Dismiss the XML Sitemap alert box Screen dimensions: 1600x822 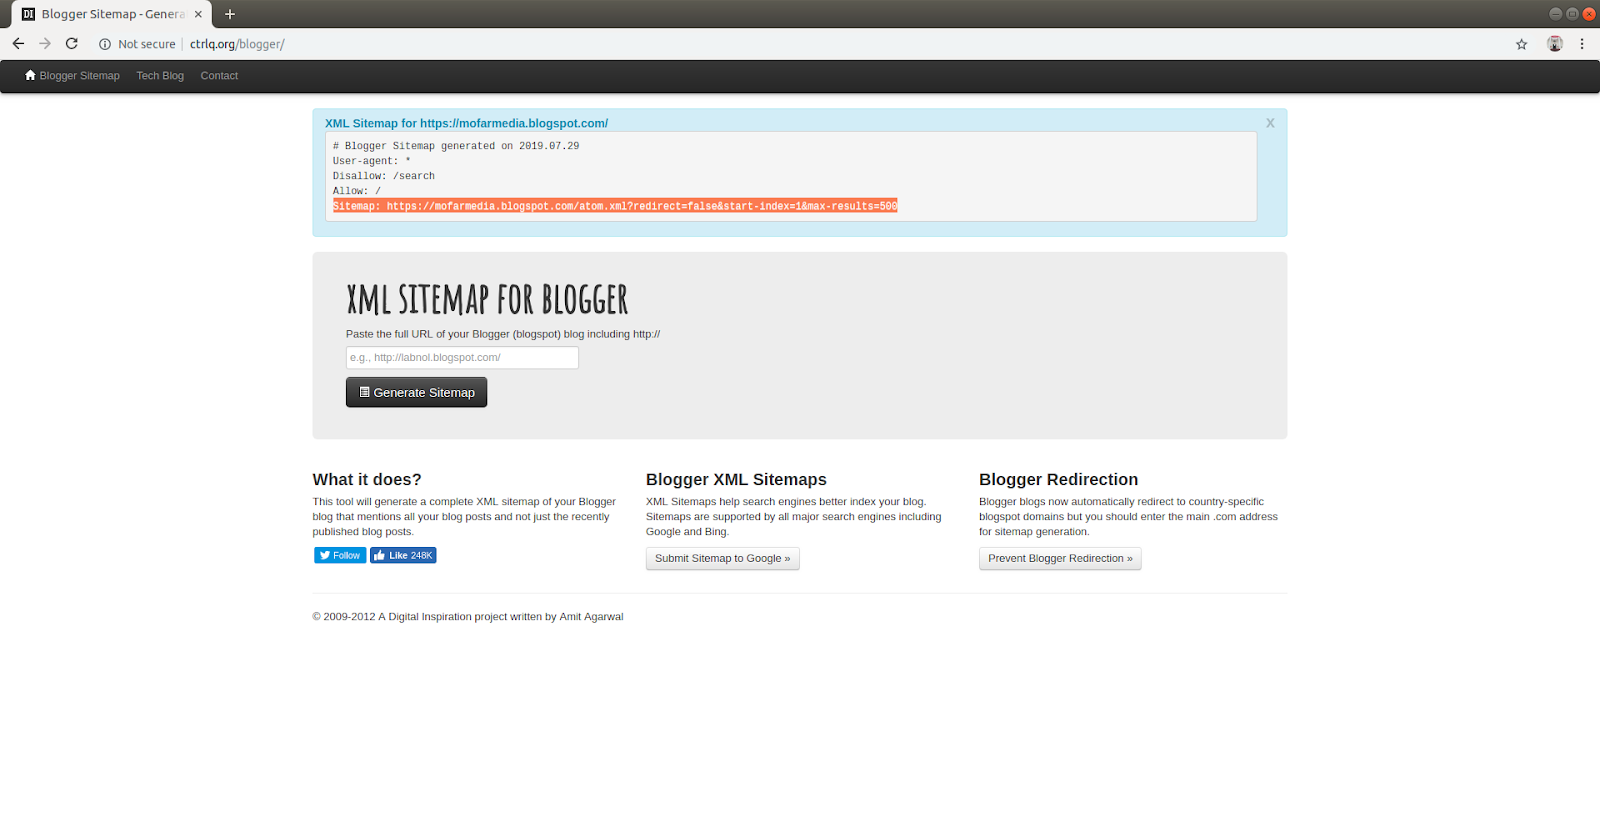[x=1270, y=123]
